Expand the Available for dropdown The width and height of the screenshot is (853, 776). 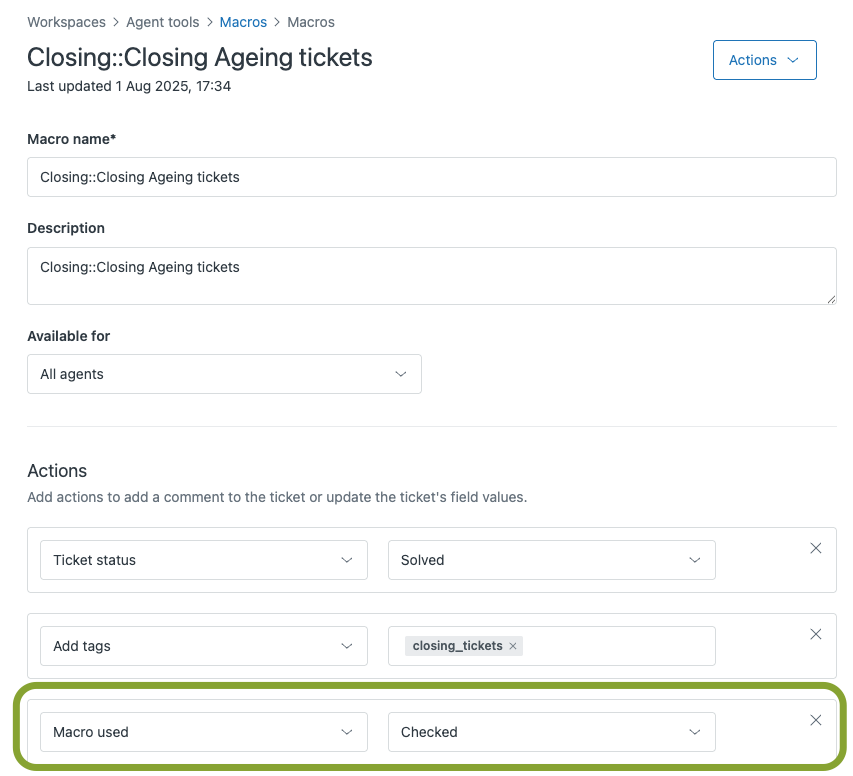pyautogui.click(x=224, y=374)
